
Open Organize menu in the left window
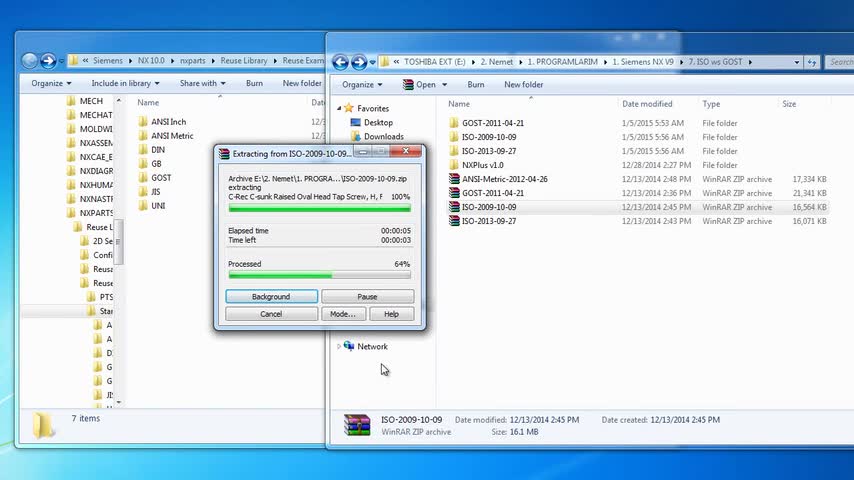click(x=51, y=83)
